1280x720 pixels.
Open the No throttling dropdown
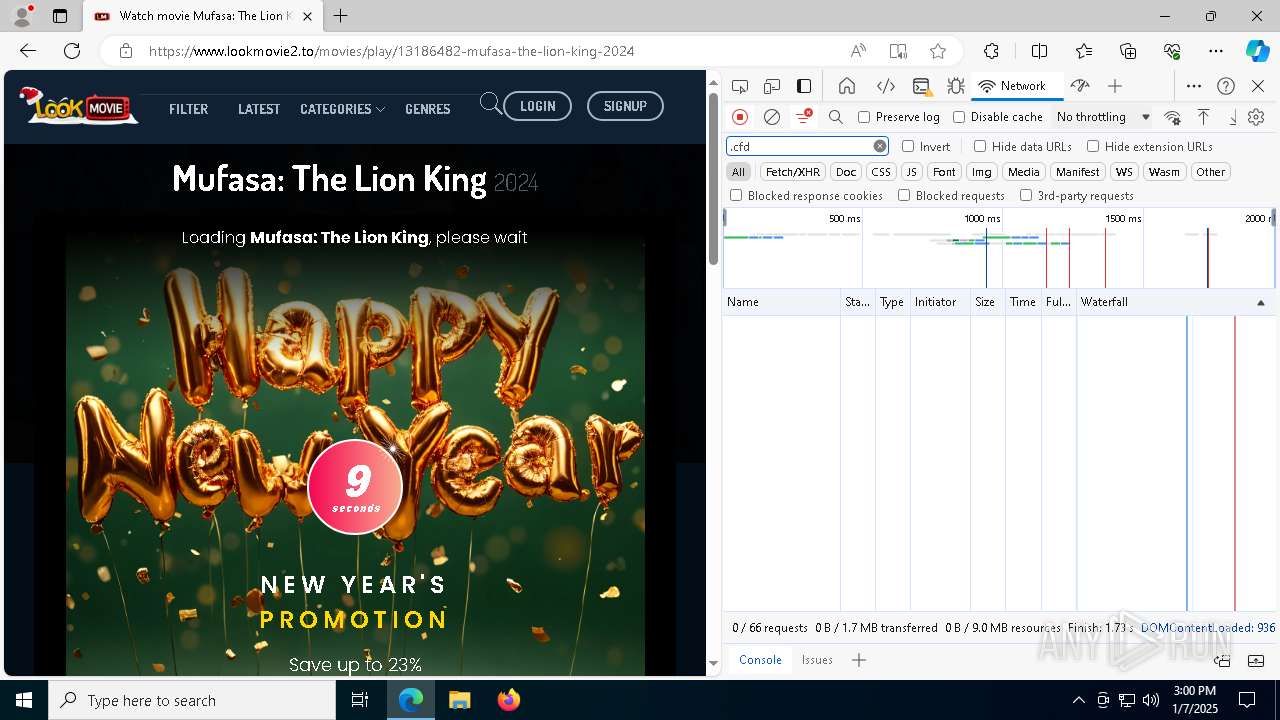pos(1103,117)
